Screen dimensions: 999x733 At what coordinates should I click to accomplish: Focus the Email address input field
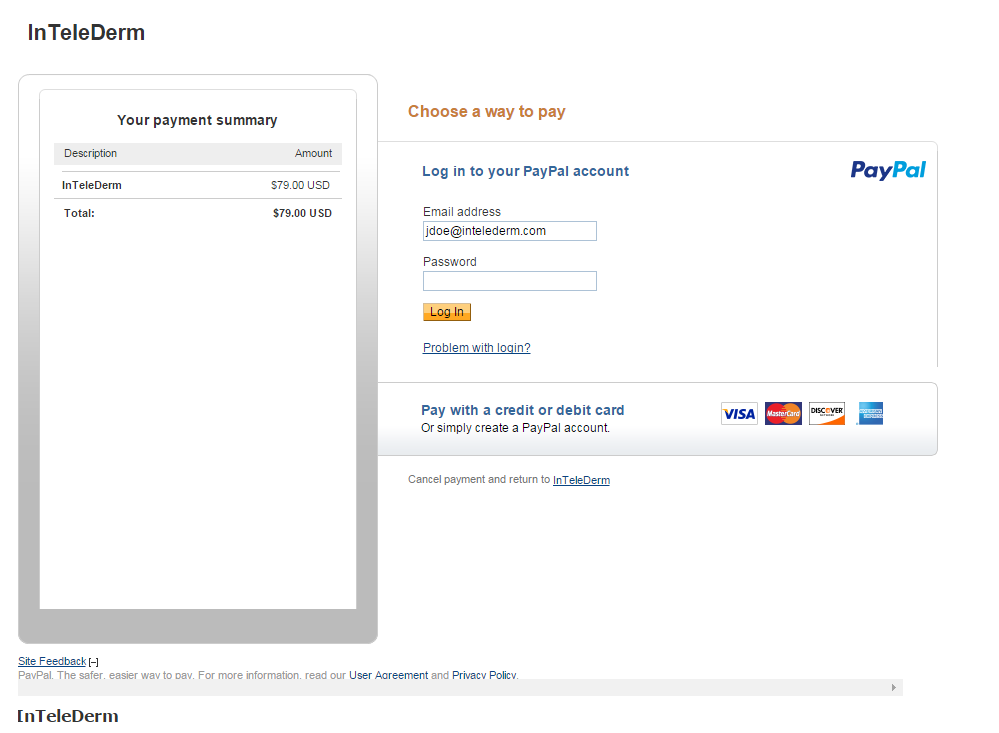(x=509, y=231)
